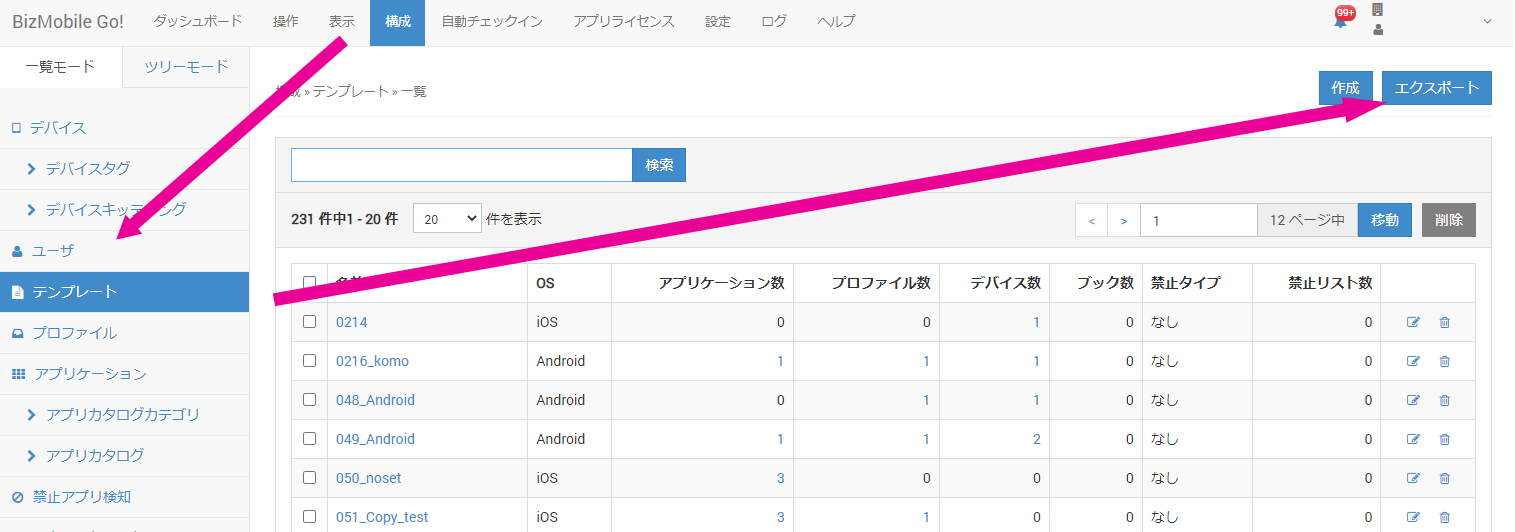Click edit icon for 050_noset row
This screenshot has width=1515, height=532.
(1413, 478)
